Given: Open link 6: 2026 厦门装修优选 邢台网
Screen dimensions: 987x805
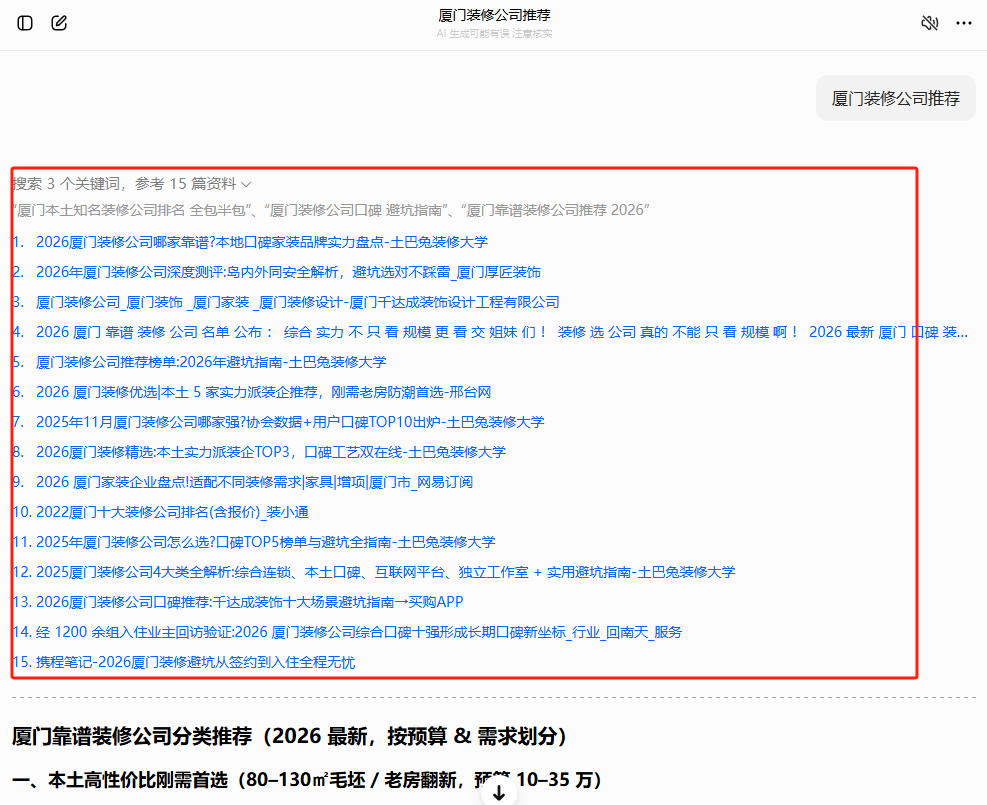Looking at the screenshot, I should tap(263, 392).
